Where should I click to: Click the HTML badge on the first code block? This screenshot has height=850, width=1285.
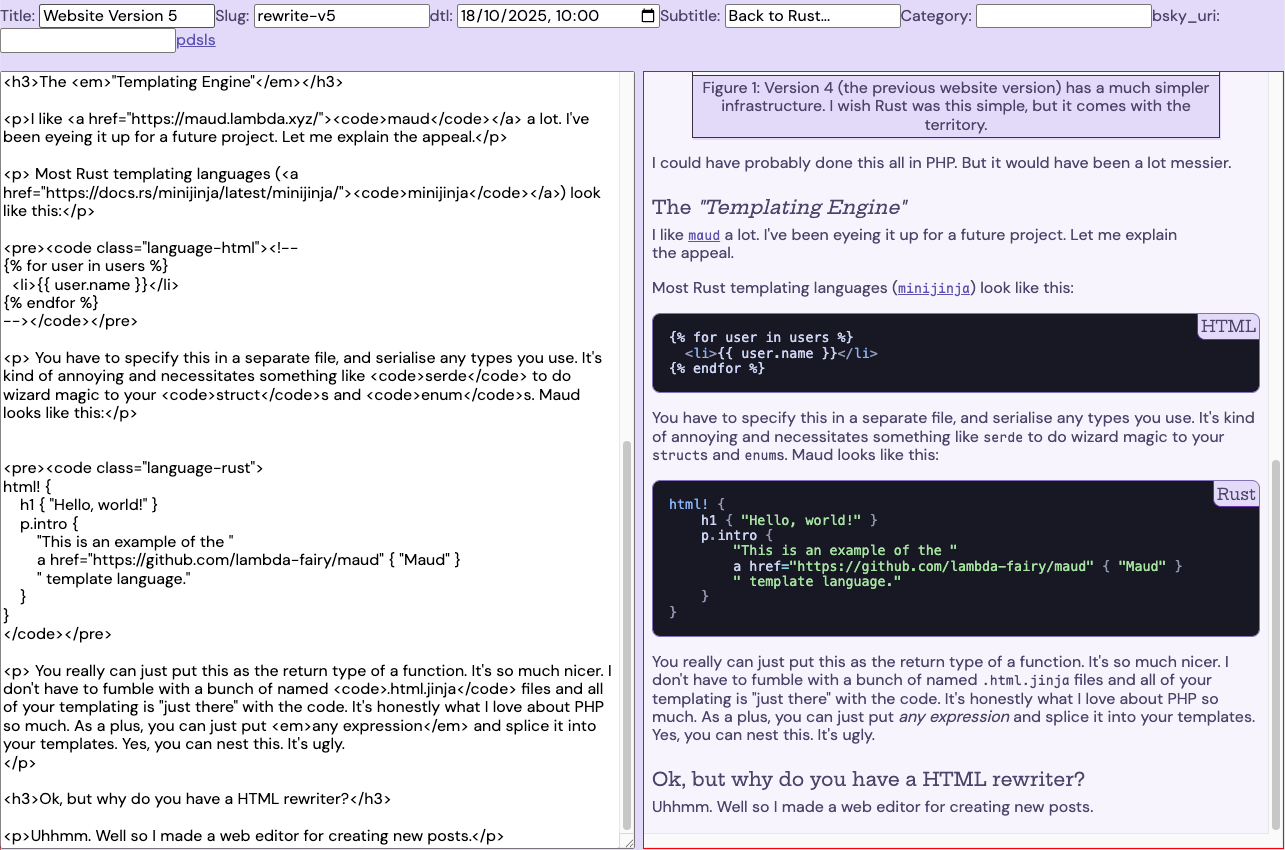1227,326
